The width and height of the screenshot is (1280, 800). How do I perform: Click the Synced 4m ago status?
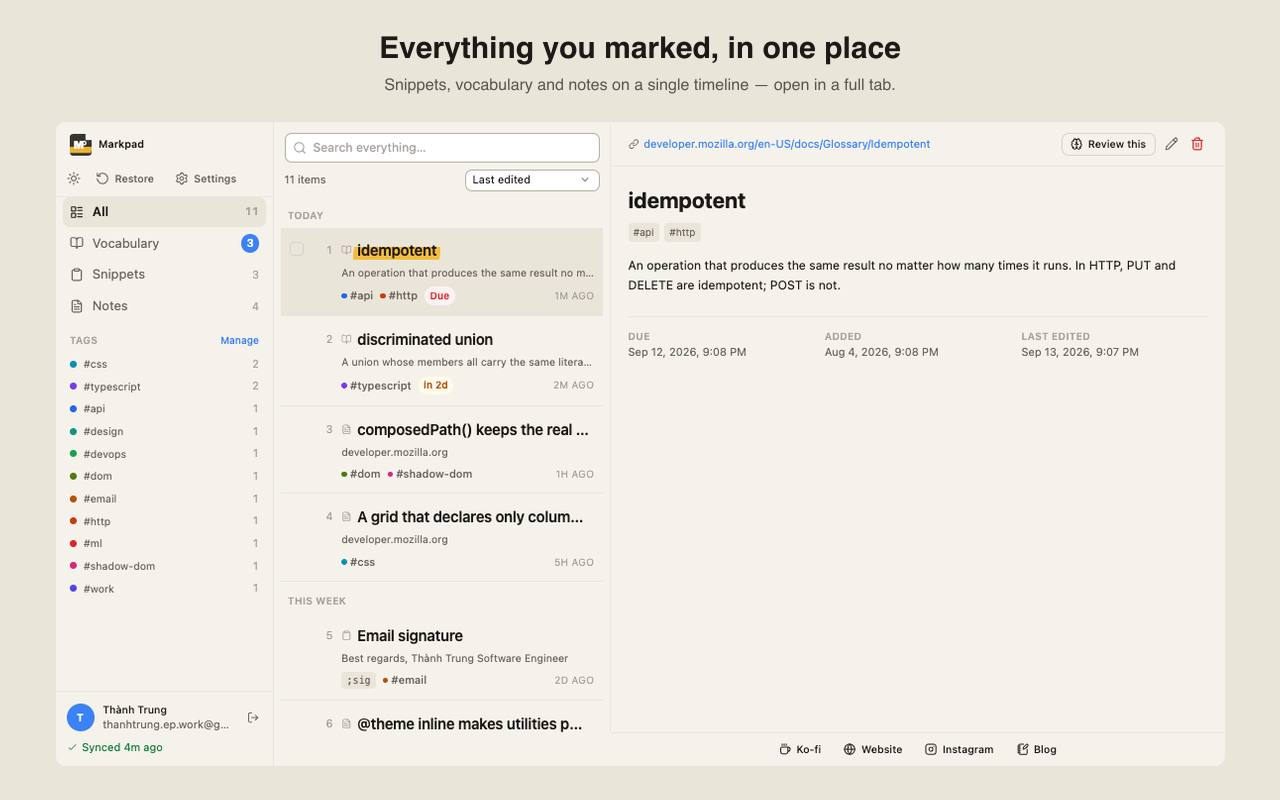(x=115, y=747)
